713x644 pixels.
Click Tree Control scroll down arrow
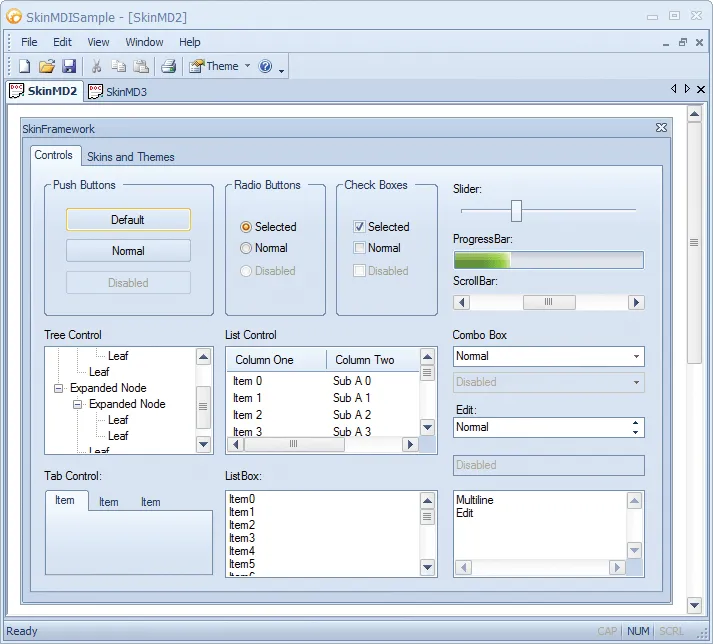(203, 444)
